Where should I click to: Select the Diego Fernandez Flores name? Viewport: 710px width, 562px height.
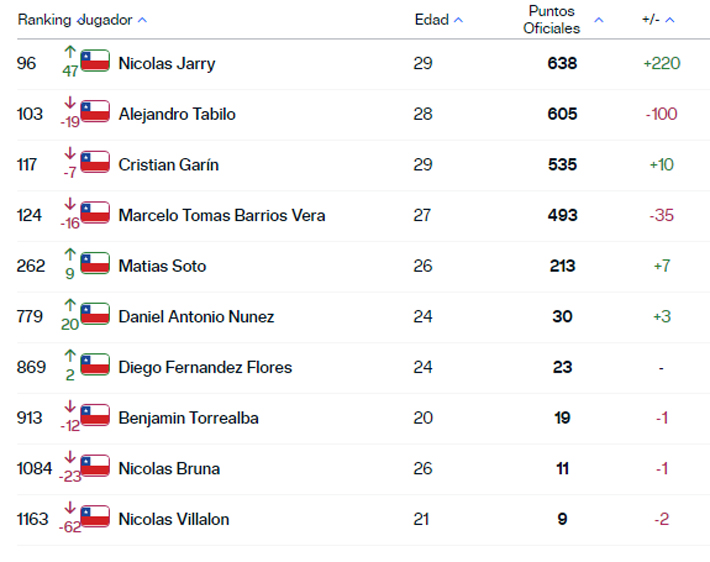[x=205, y=367]
